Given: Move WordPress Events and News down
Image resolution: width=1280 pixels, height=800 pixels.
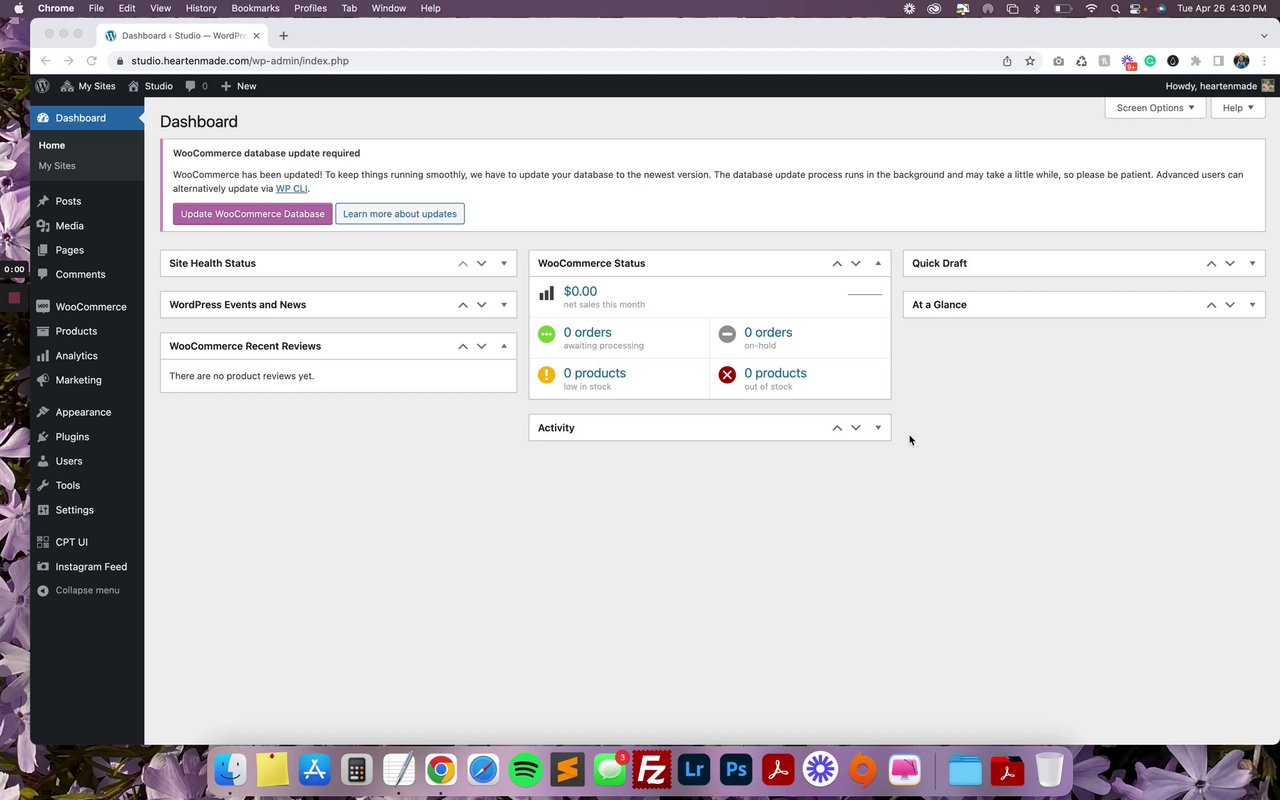Looking at the screenshot, I should [481, 305].
